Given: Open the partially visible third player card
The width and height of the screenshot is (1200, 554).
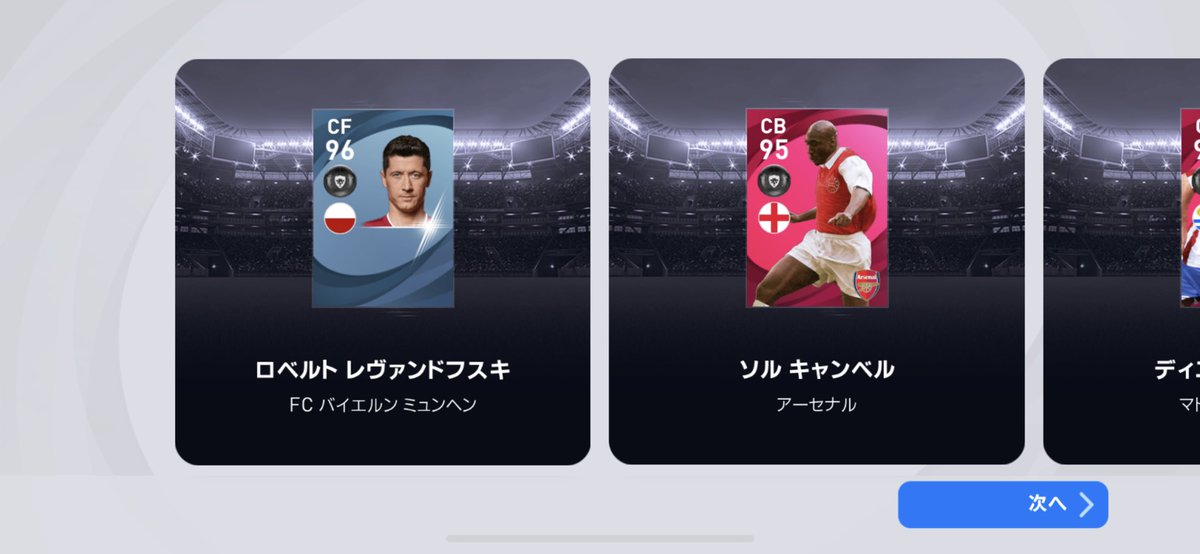Looking at the screenshot, I should pyautogui.click(x=1189, y=208).
